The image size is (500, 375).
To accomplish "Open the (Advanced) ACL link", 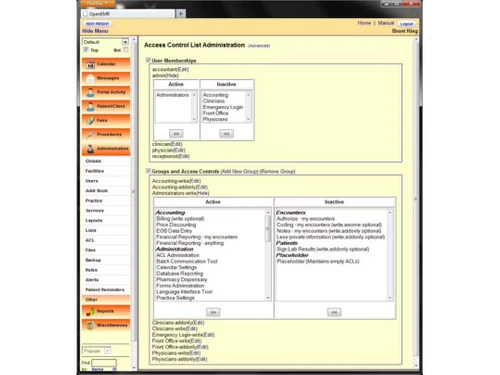I will pyautogui.click(x=259, y=46).
